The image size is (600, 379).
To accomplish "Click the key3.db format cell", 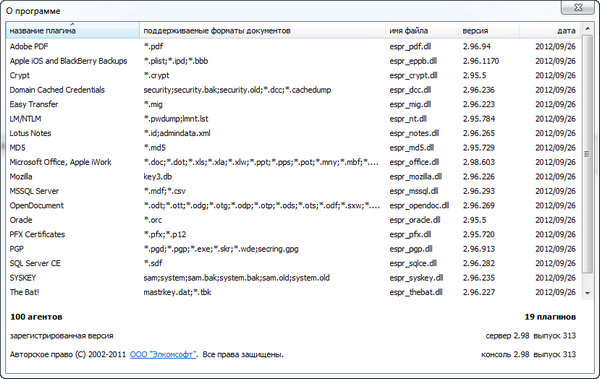I will [x=158, y=176].
